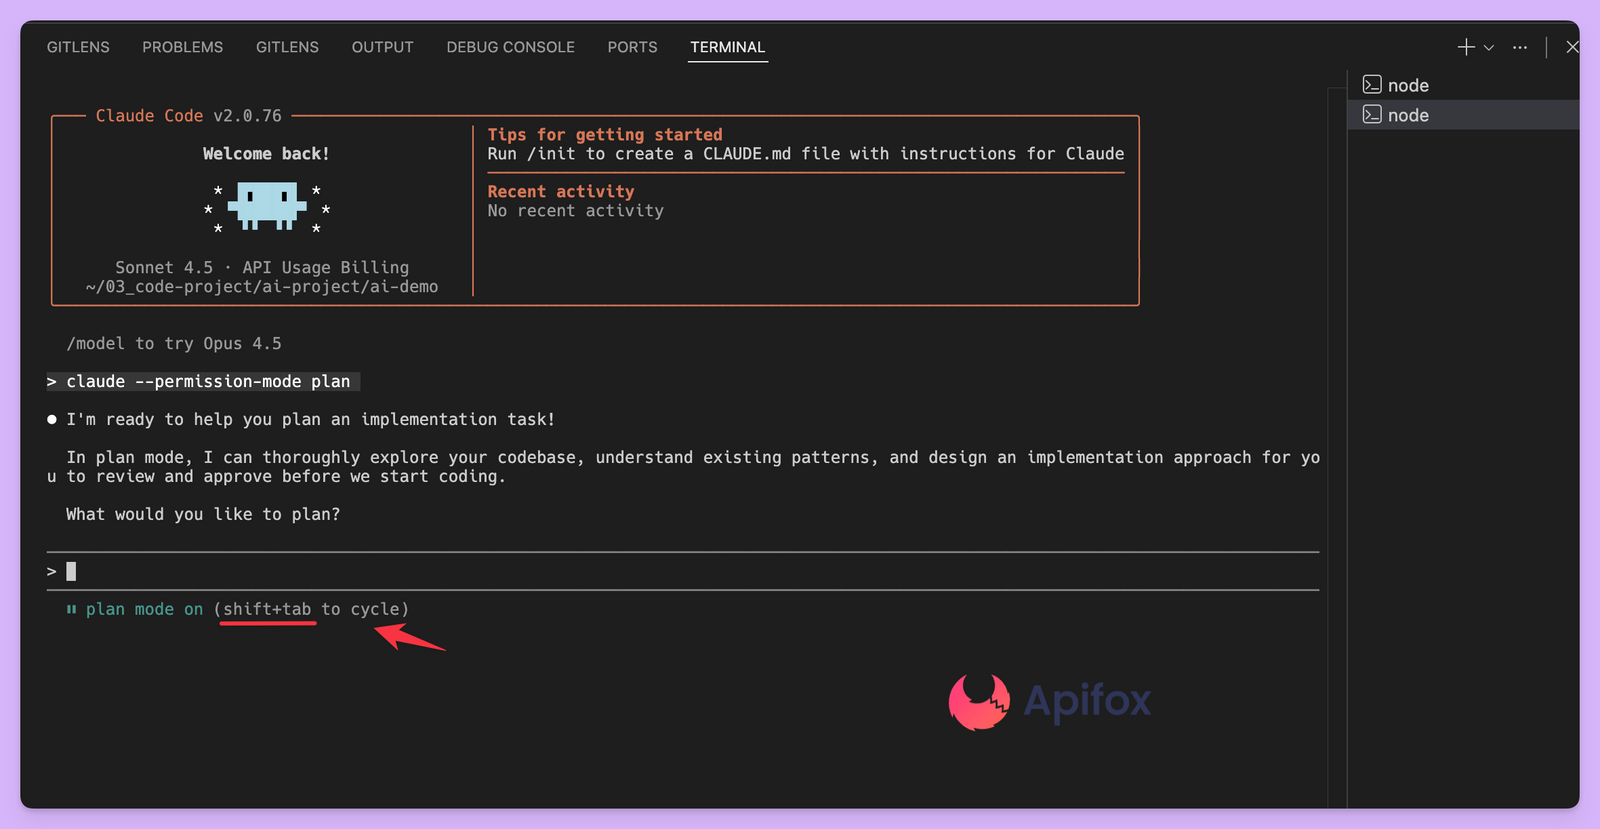
Task: Select the top node terminal in list
Action: 1408,86
